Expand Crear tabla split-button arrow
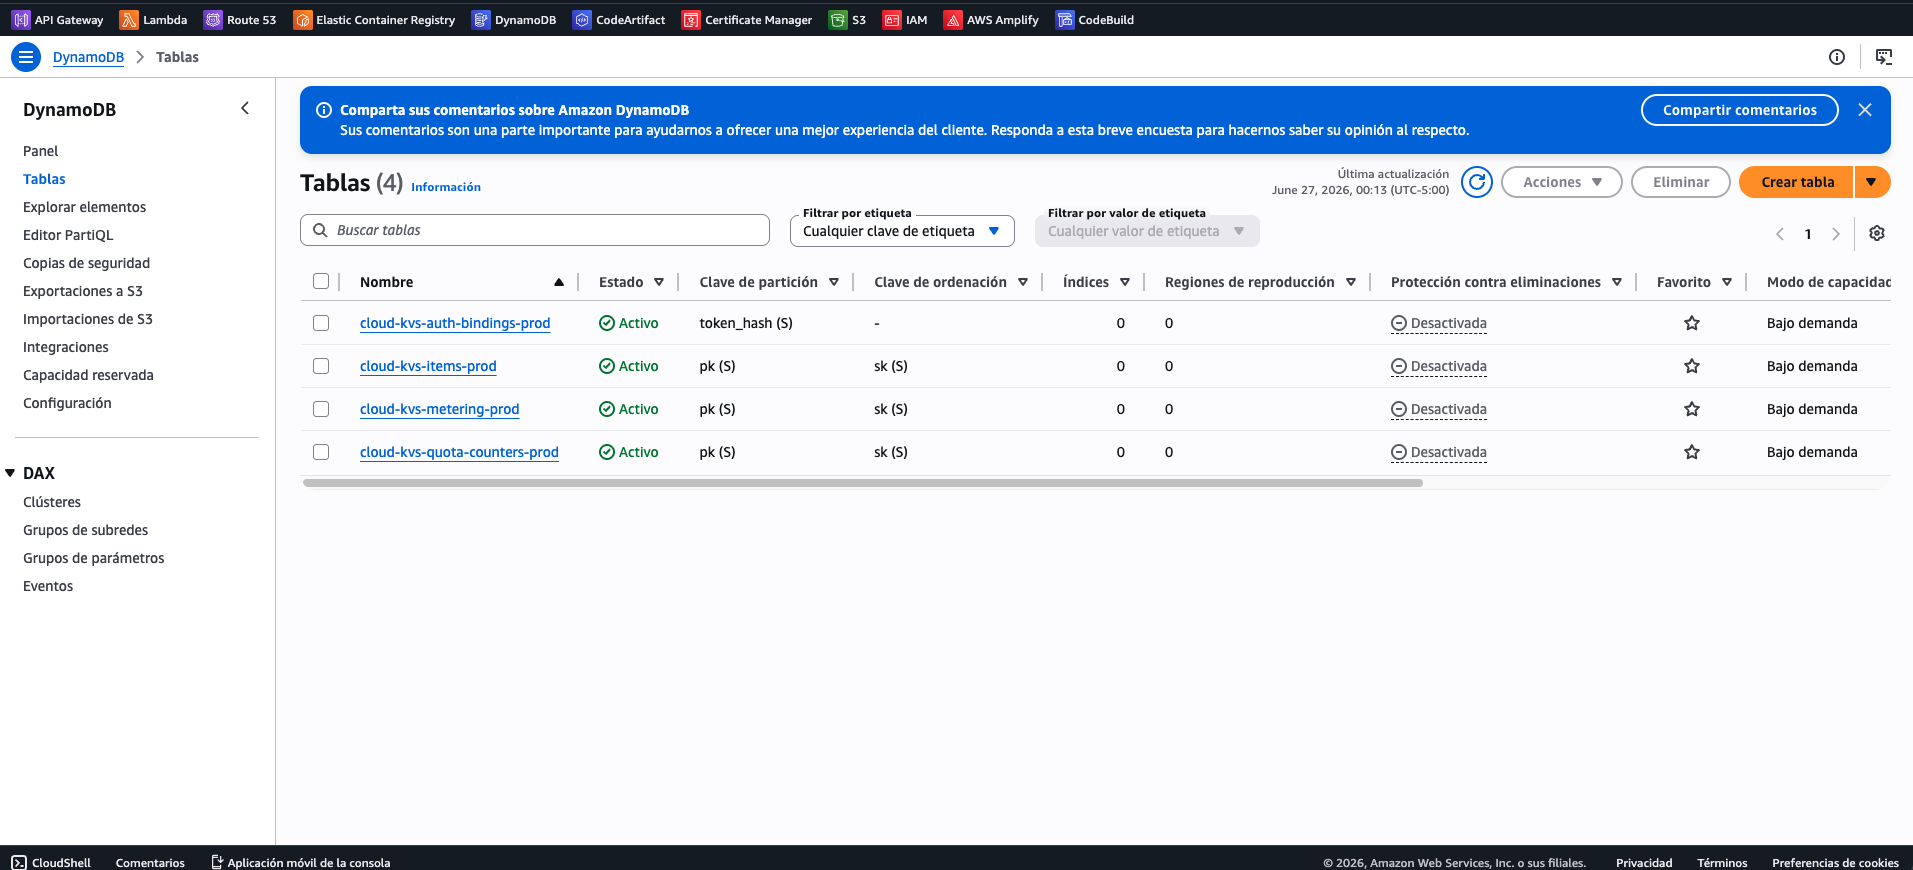 [1872, 182]
